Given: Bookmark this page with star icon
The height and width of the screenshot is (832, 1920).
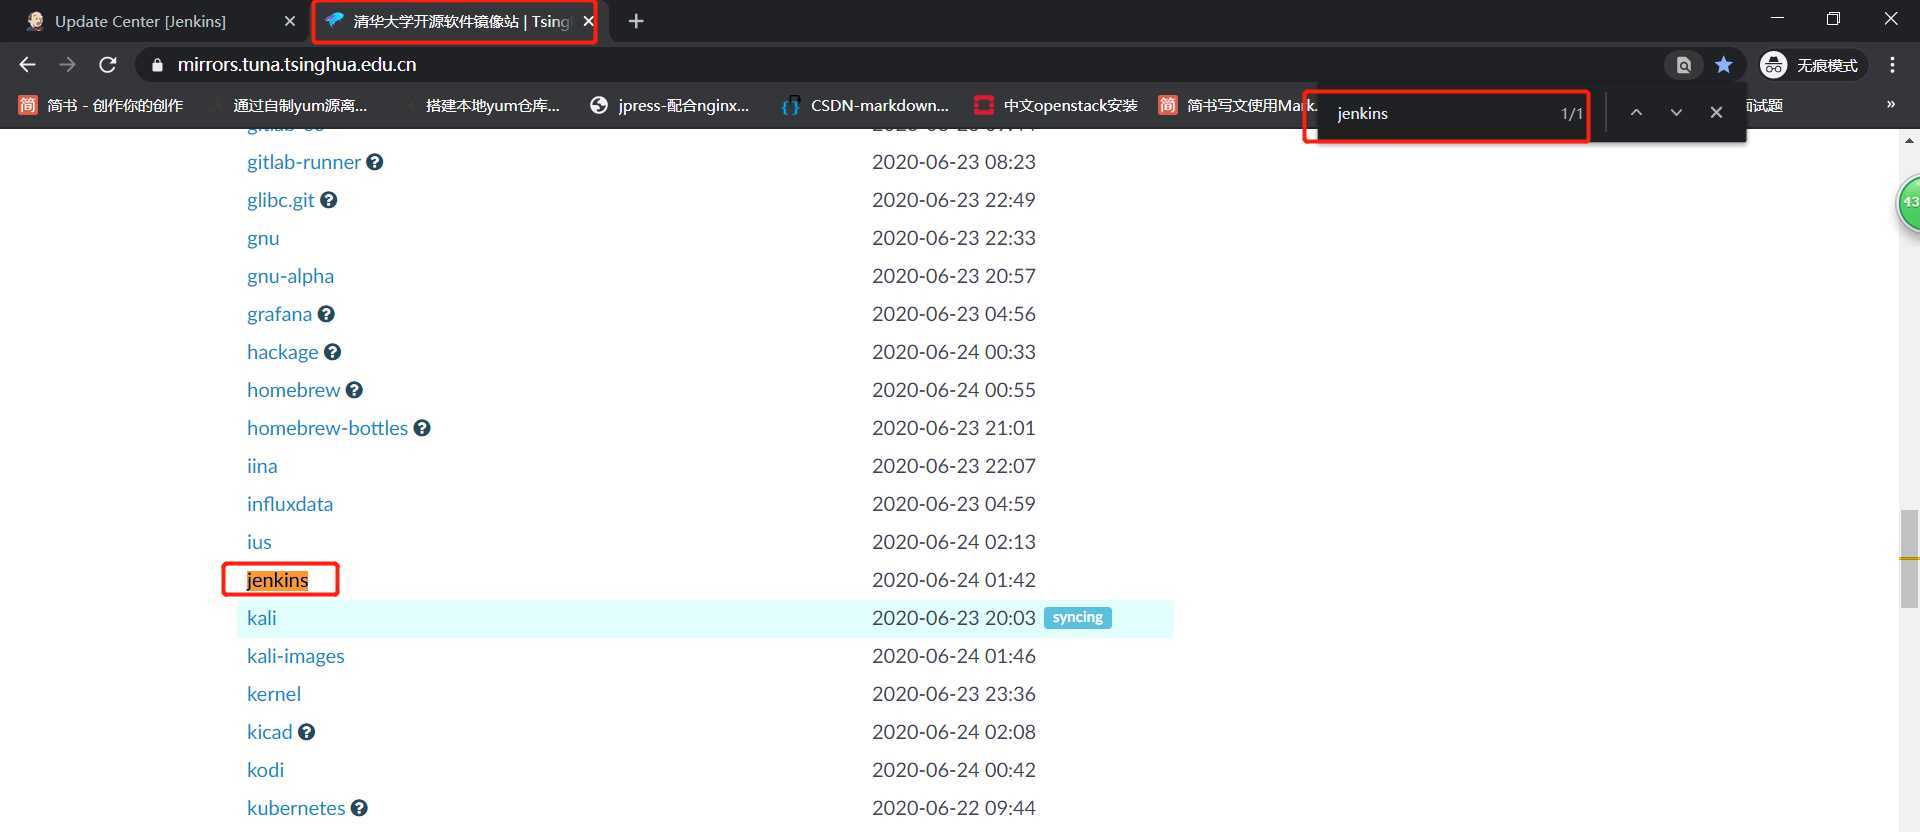Looking at the screenshot, I should [1724, 65].
